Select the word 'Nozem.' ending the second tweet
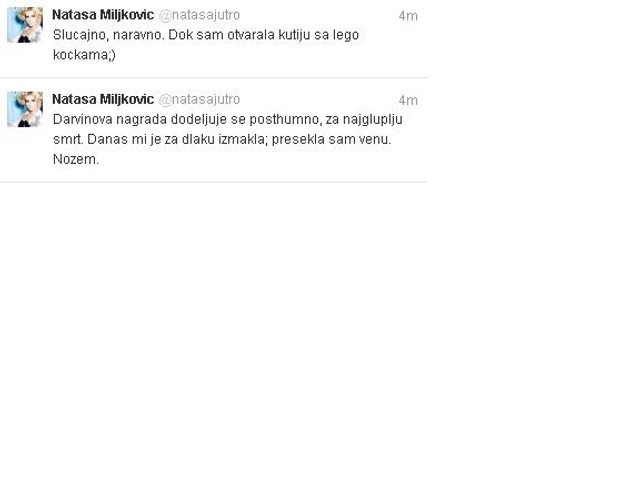 tap(76, 159)
